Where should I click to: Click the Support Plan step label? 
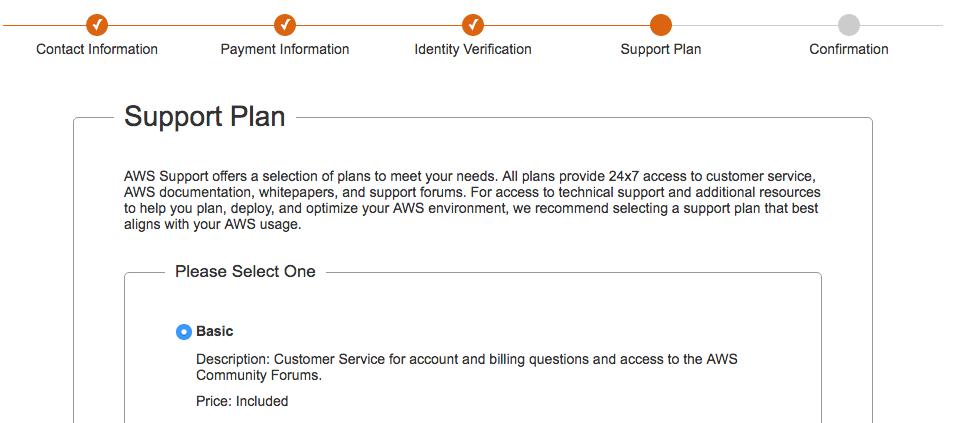tap(660, 49)
